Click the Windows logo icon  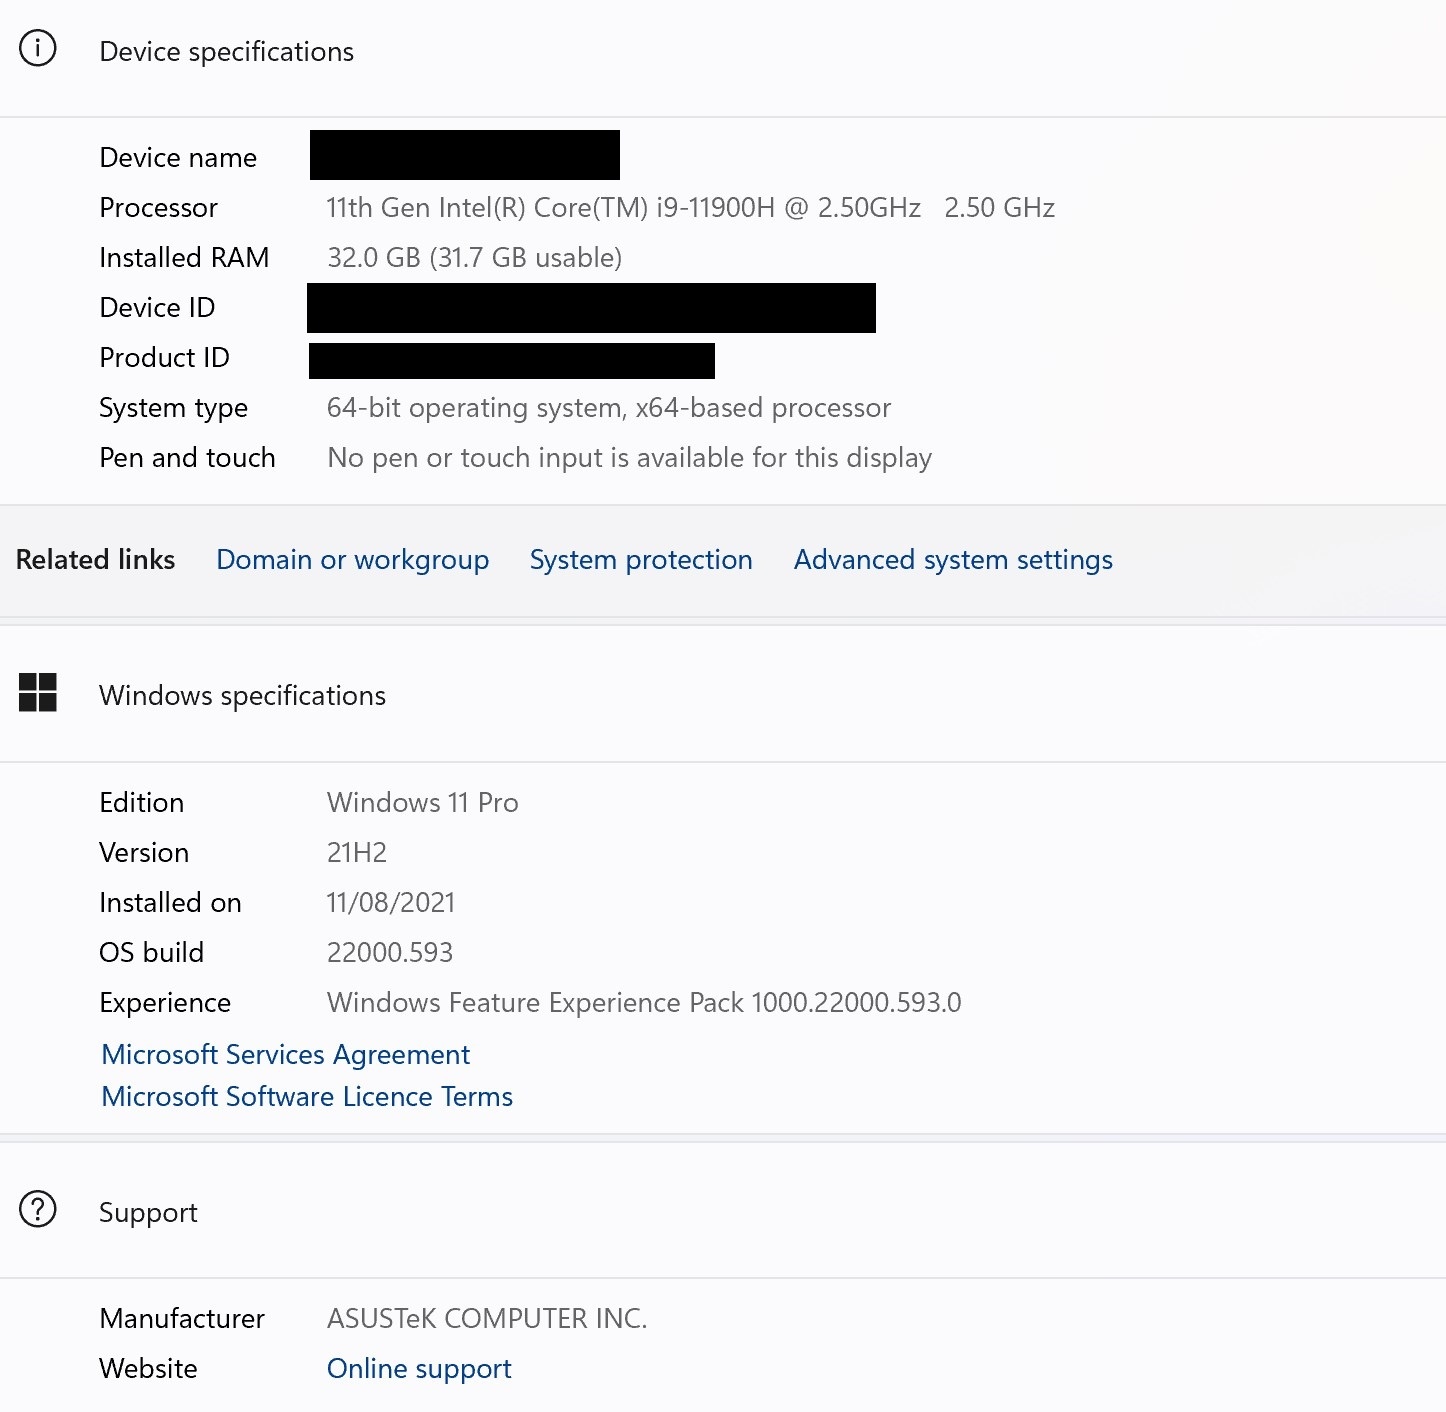(x=38, y=692)
